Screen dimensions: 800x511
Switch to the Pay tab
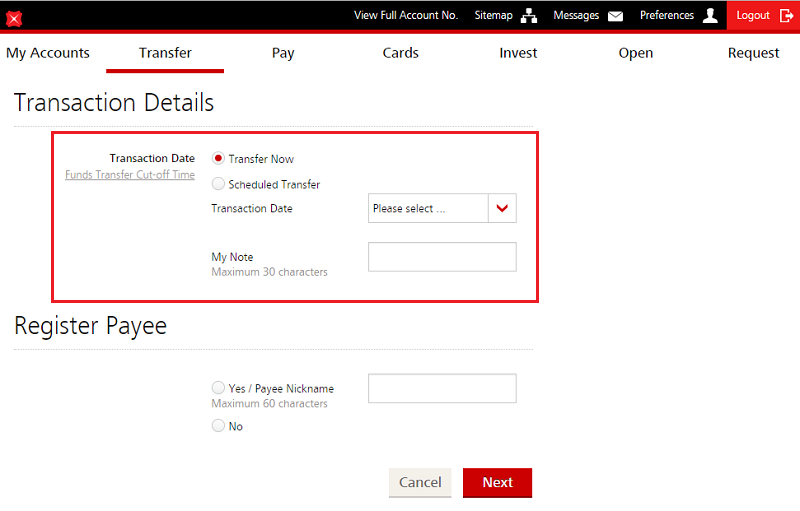(283, 53)
